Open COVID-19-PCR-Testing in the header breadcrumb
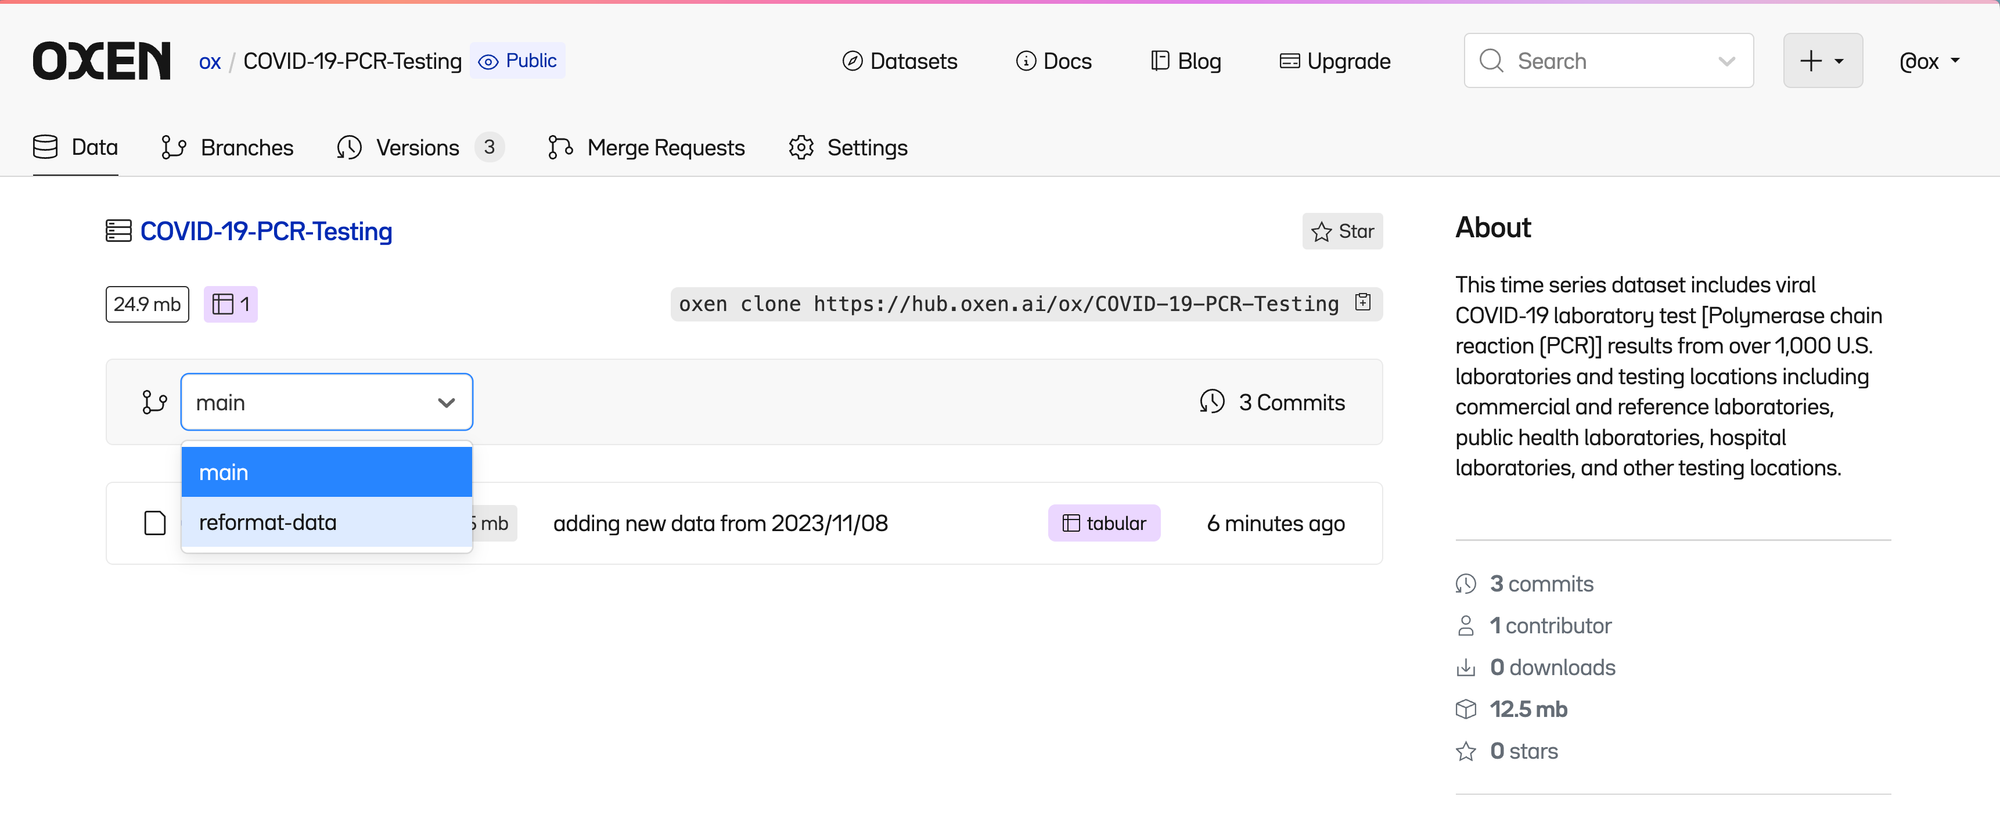Viewport: 2000px width, 816px height. click(x=353, y=61)
